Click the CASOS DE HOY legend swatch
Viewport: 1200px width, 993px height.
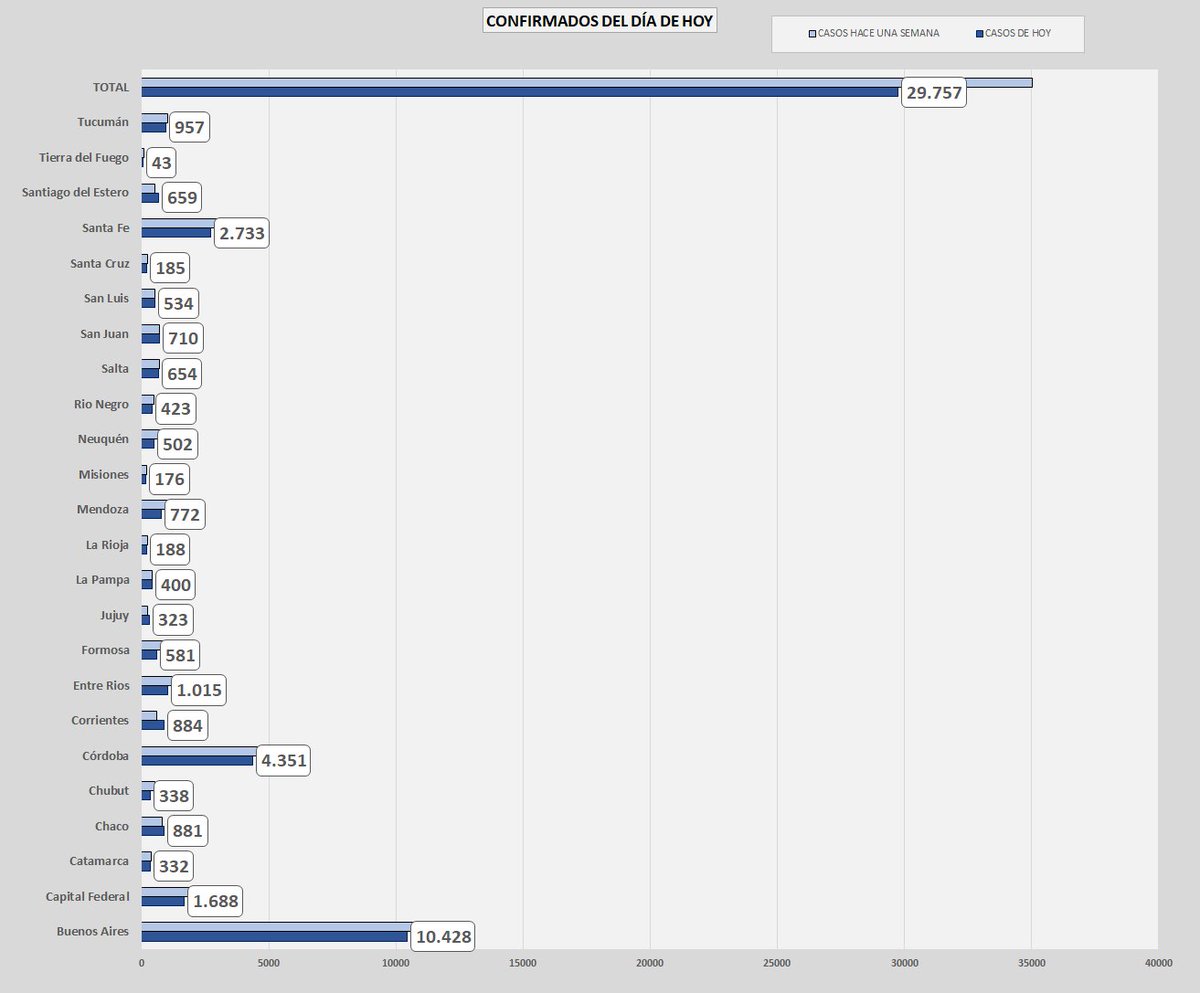tap(978, 34)
